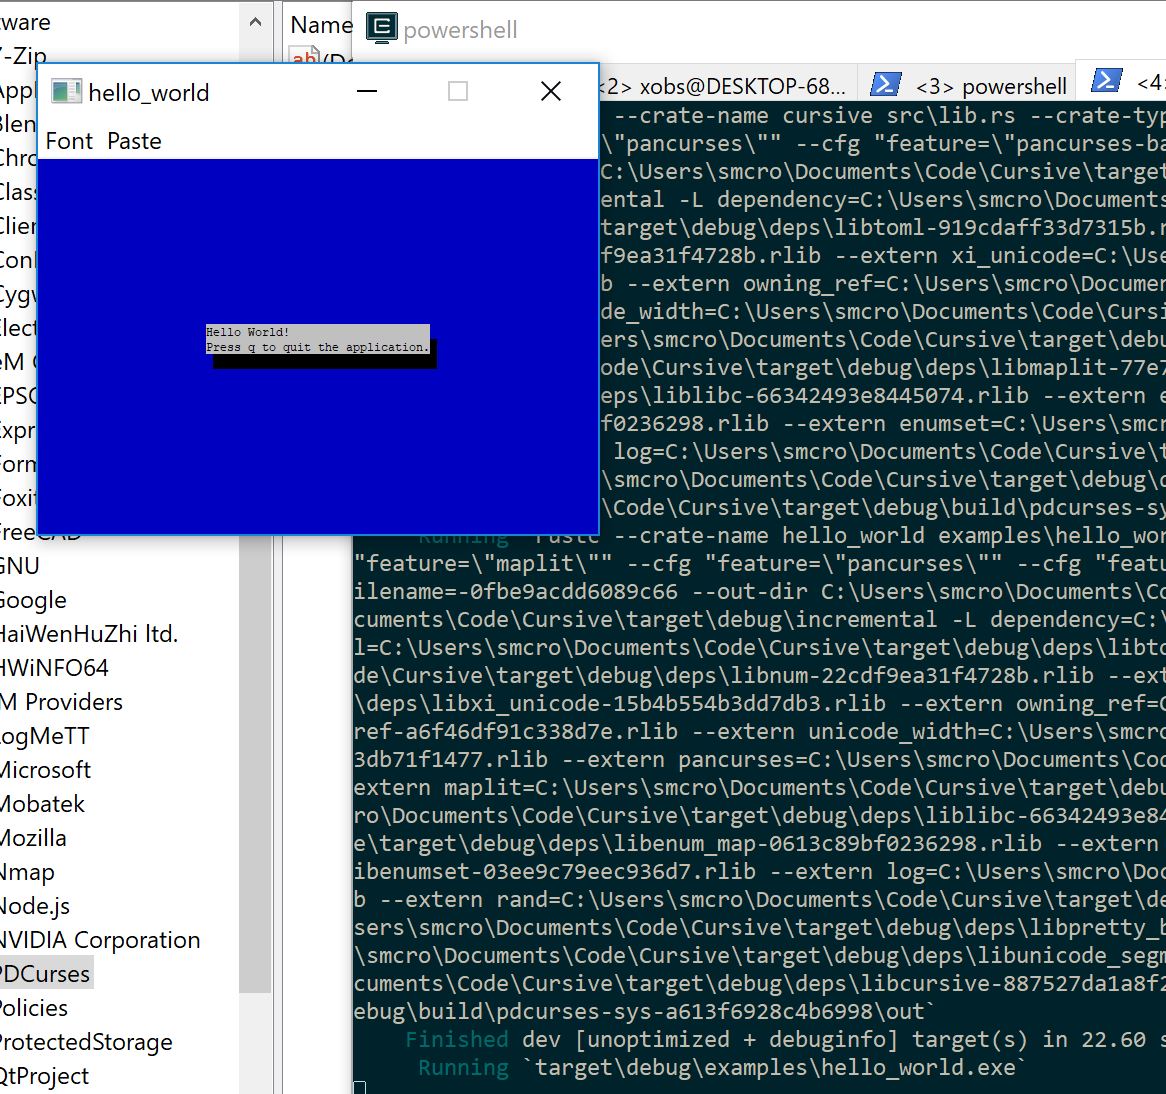The height and width of the screenshot is (1094, 1166).
Task: Click the terminal line with pdcurses-sys-a613f6928c4b6998
Action: [643, 1011]
